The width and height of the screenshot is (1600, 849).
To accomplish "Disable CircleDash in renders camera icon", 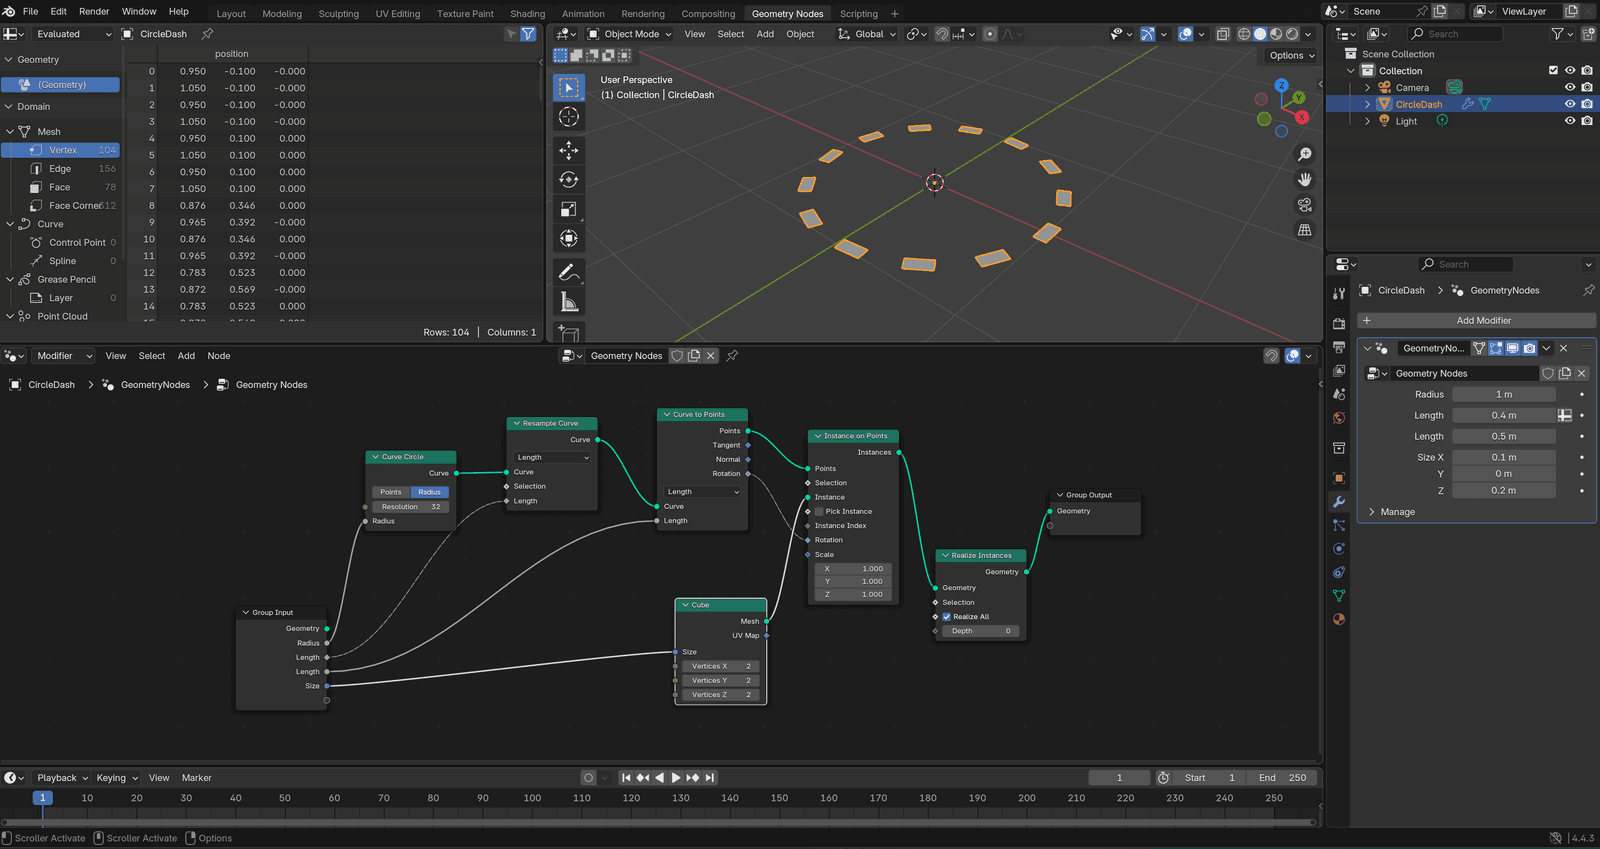I will pos(1587,104).
